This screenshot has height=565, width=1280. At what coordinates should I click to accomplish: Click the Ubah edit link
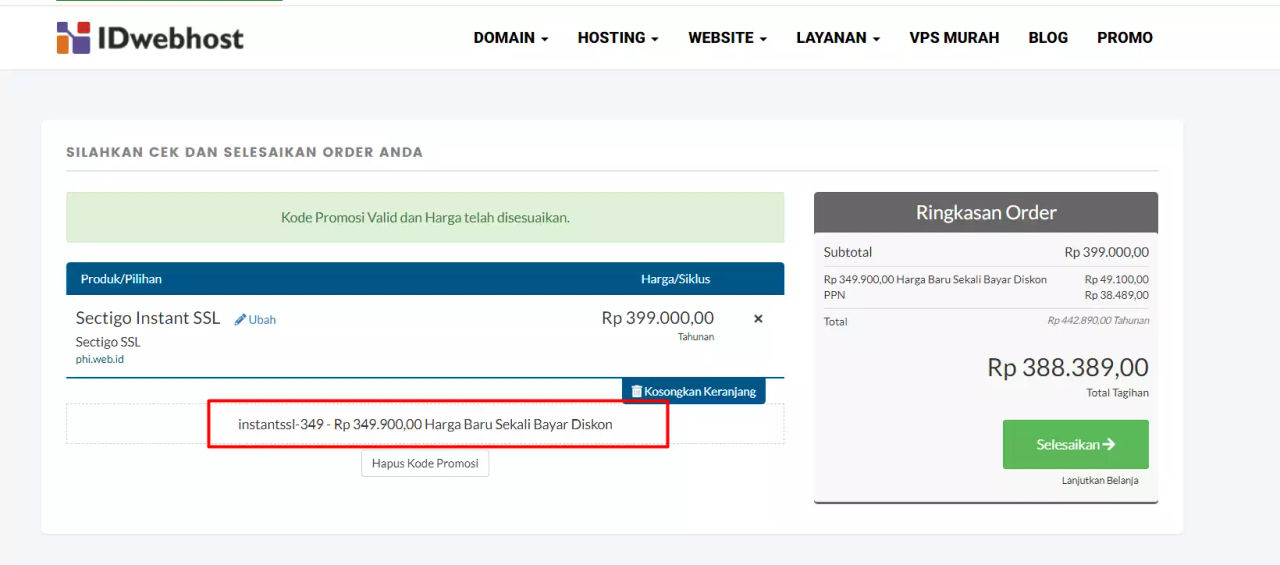[x=256, y=320]
